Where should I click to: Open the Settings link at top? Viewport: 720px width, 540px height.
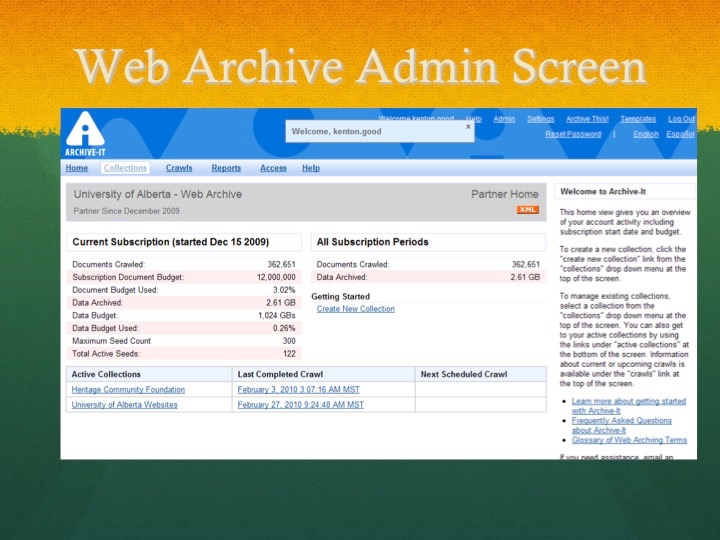pyautogui.click(x=540, y=119)
